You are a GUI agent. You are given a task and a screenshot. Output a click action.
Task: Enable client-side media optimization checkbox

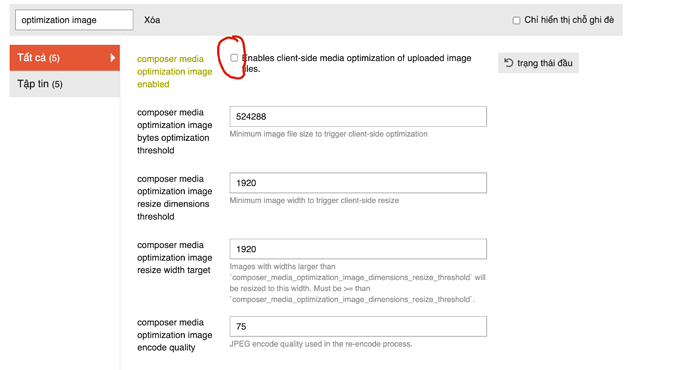(x=234, y=58)
